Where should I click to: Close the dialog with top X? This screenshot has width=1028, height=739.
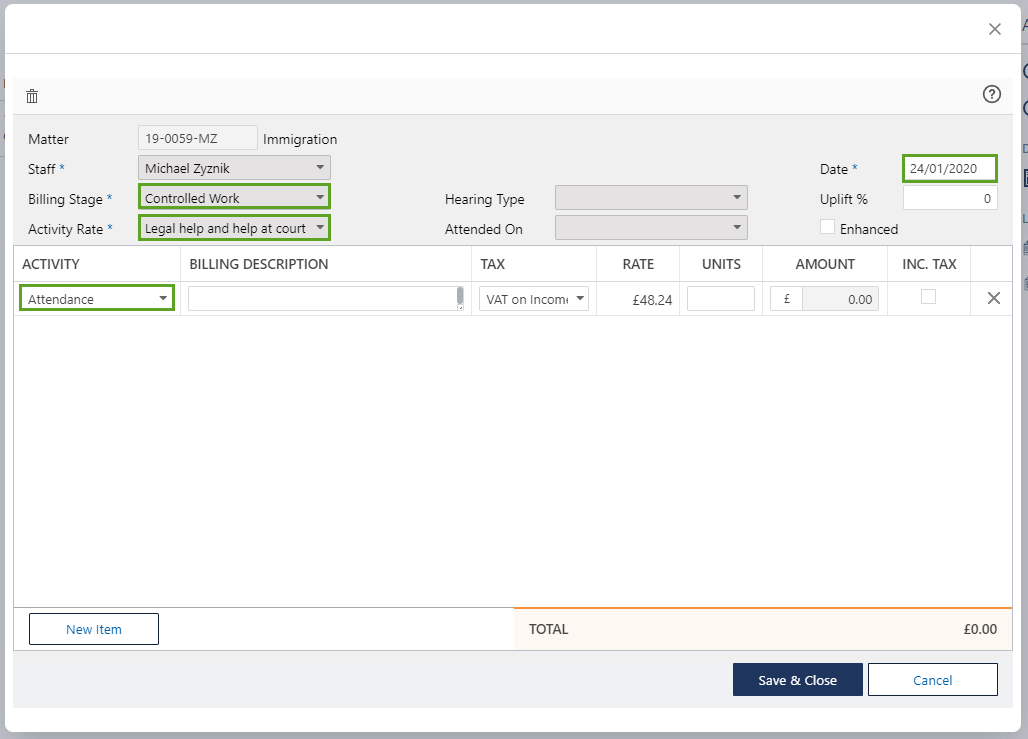coord(994,29)
